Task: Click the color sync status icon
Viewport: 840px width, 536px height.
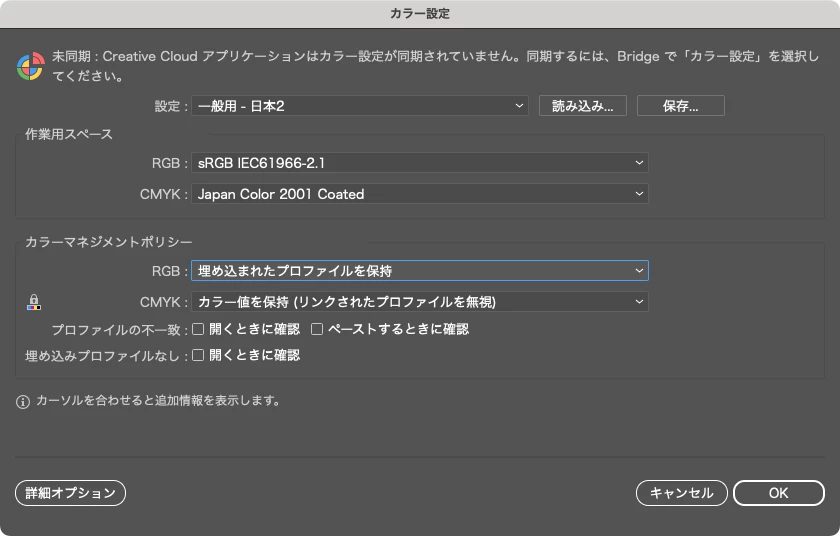Action: [31, 66]
